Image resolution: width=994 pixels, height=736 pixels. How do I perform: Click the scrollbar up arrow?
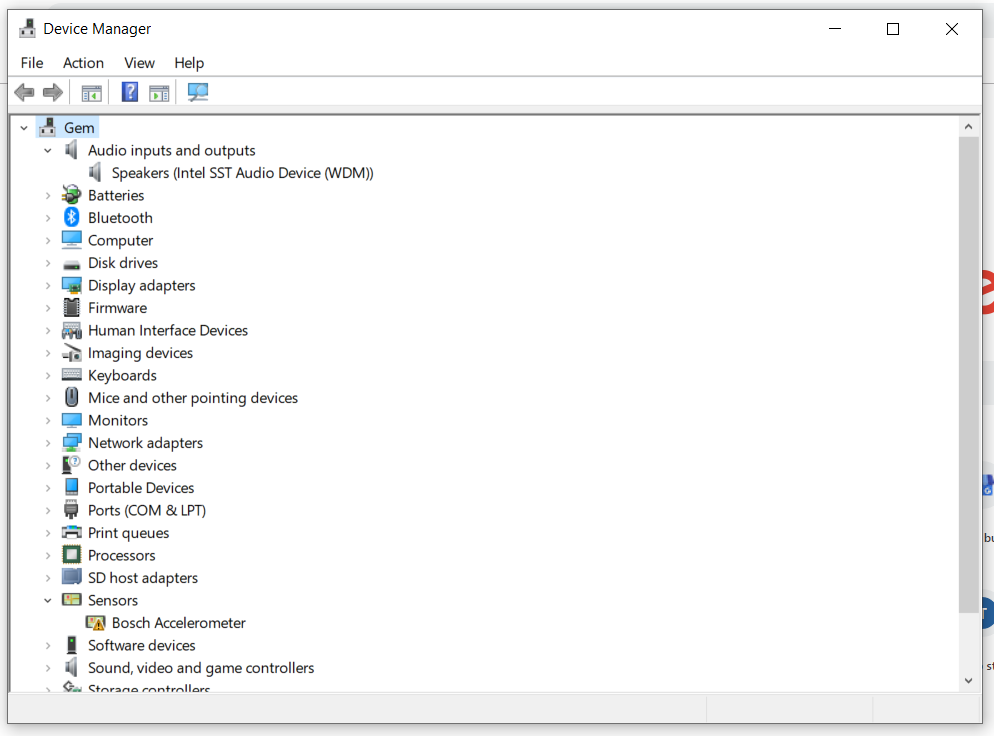click(x=968, y=127)
